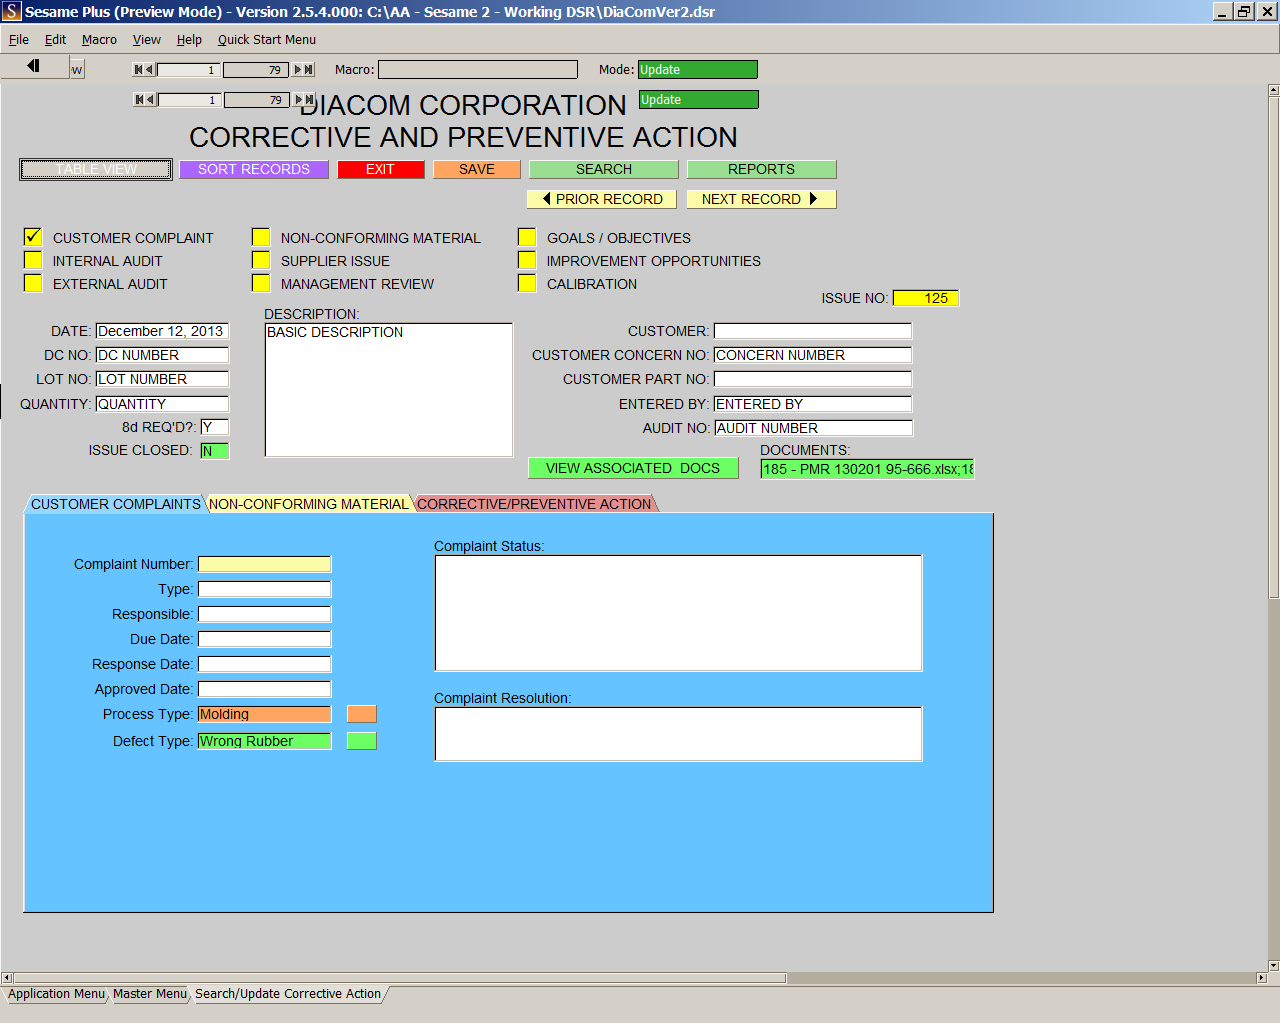This screenshot has width=1280, height=1024.
Task: Select the Master Menu bottom tab
Action: [149, 994]
